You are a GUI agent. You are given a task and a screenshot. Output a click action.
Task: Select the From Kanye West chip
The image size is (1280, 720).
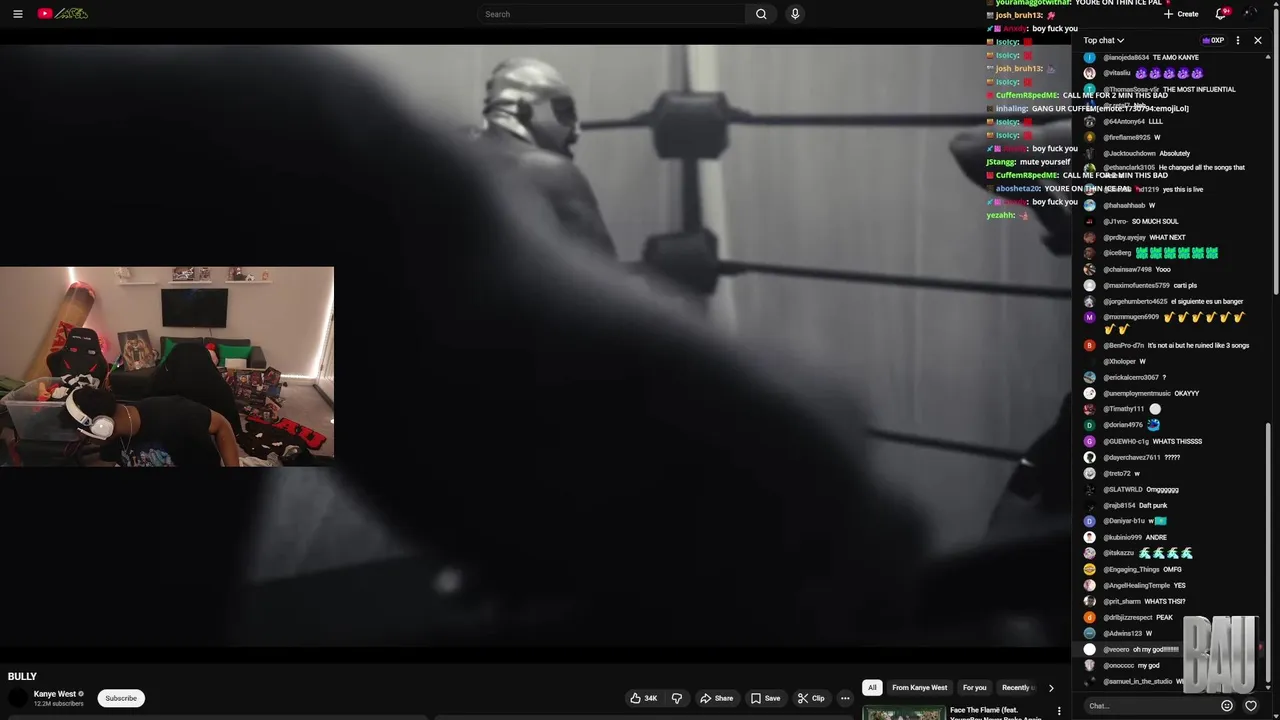pyautogui.click(x=919, y=687)
